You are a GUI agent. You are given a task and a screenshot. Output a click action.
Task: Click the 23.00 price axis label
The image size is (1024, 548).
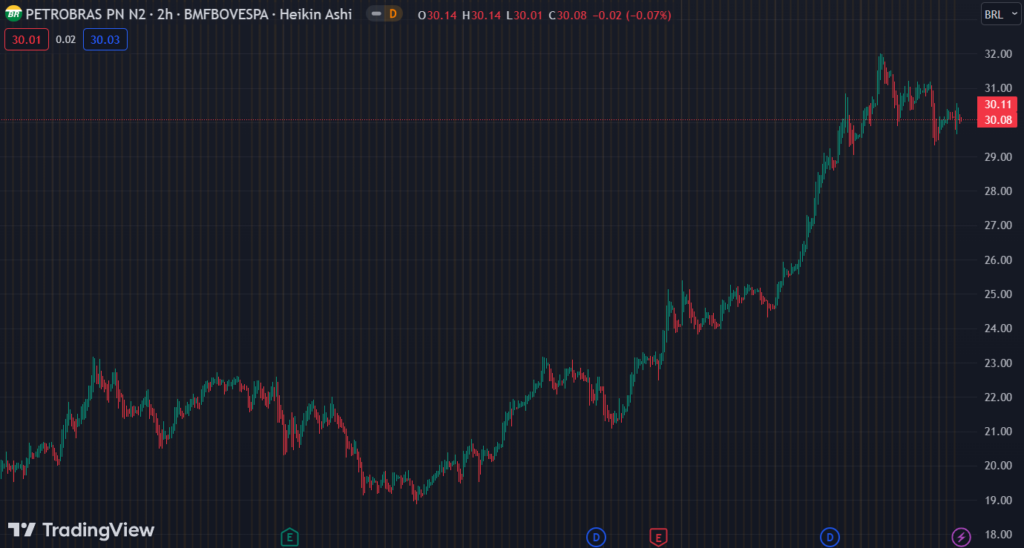(999, 363)
